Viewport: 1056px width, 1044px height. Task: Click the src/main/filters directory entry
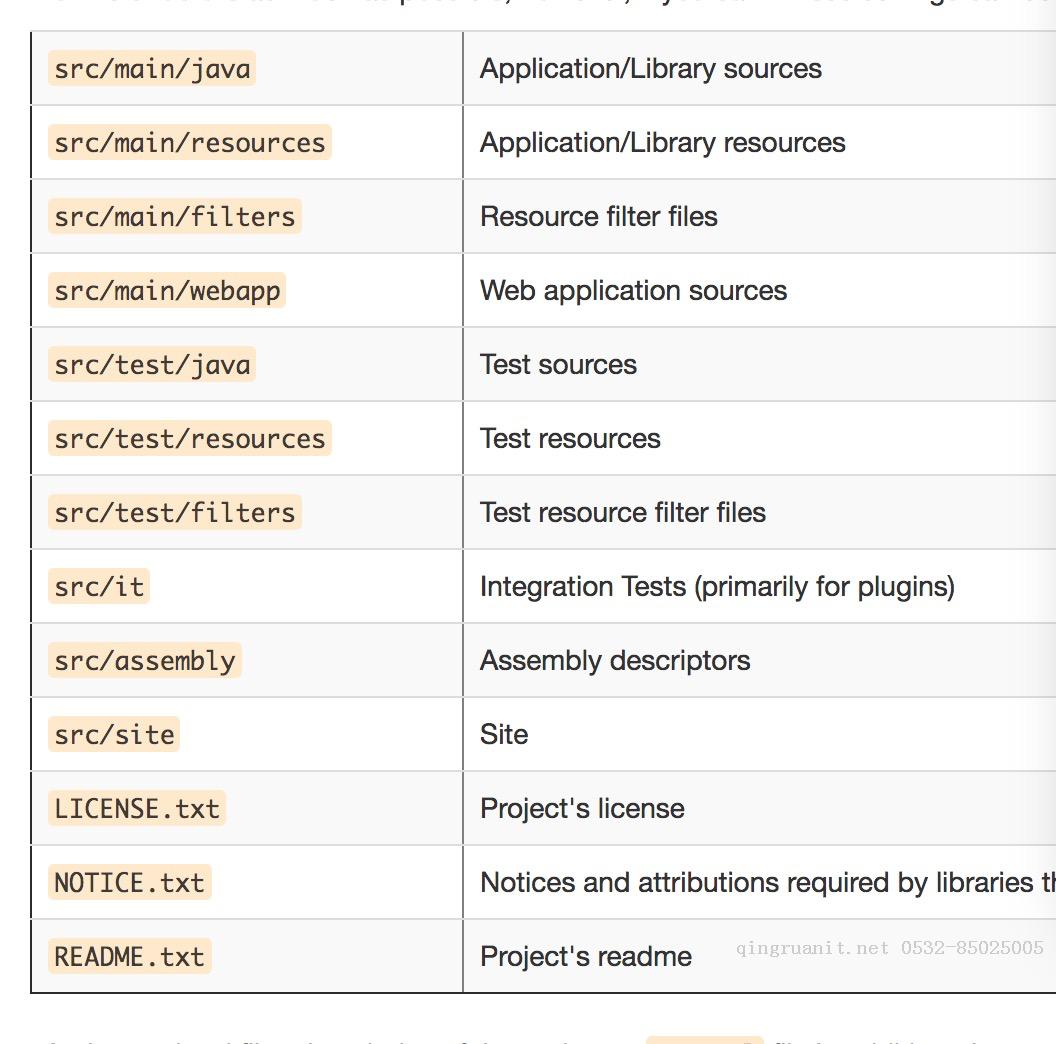174,217
